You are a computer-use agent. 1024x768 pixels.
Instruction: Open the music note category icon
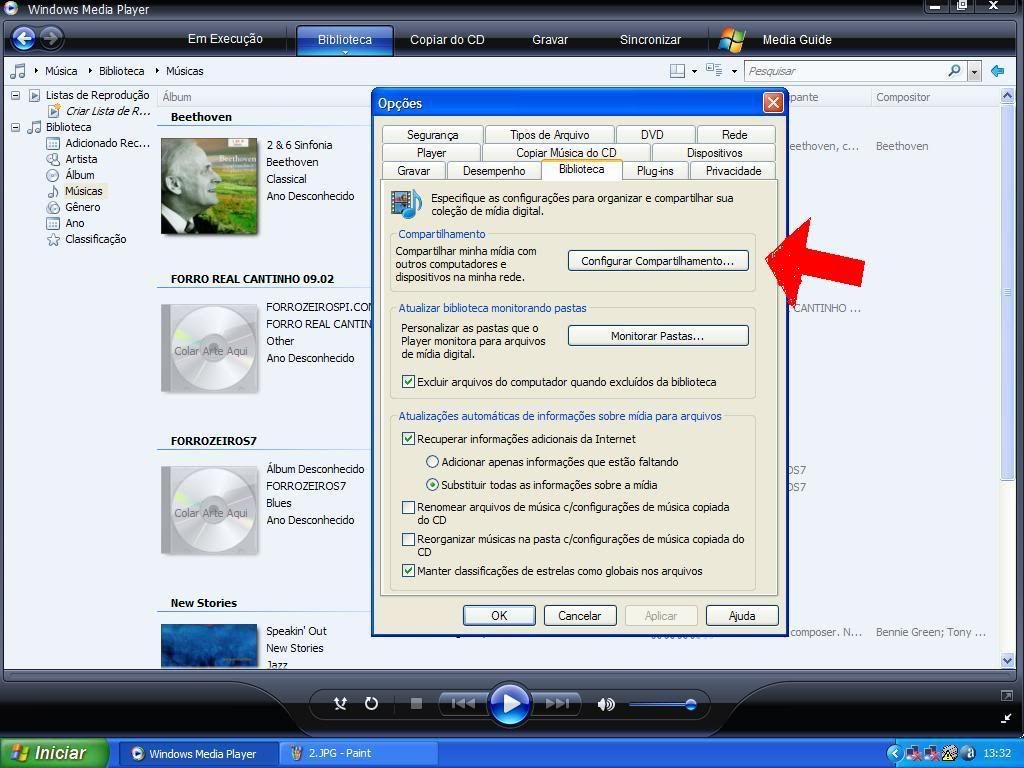tap(18, 71)
